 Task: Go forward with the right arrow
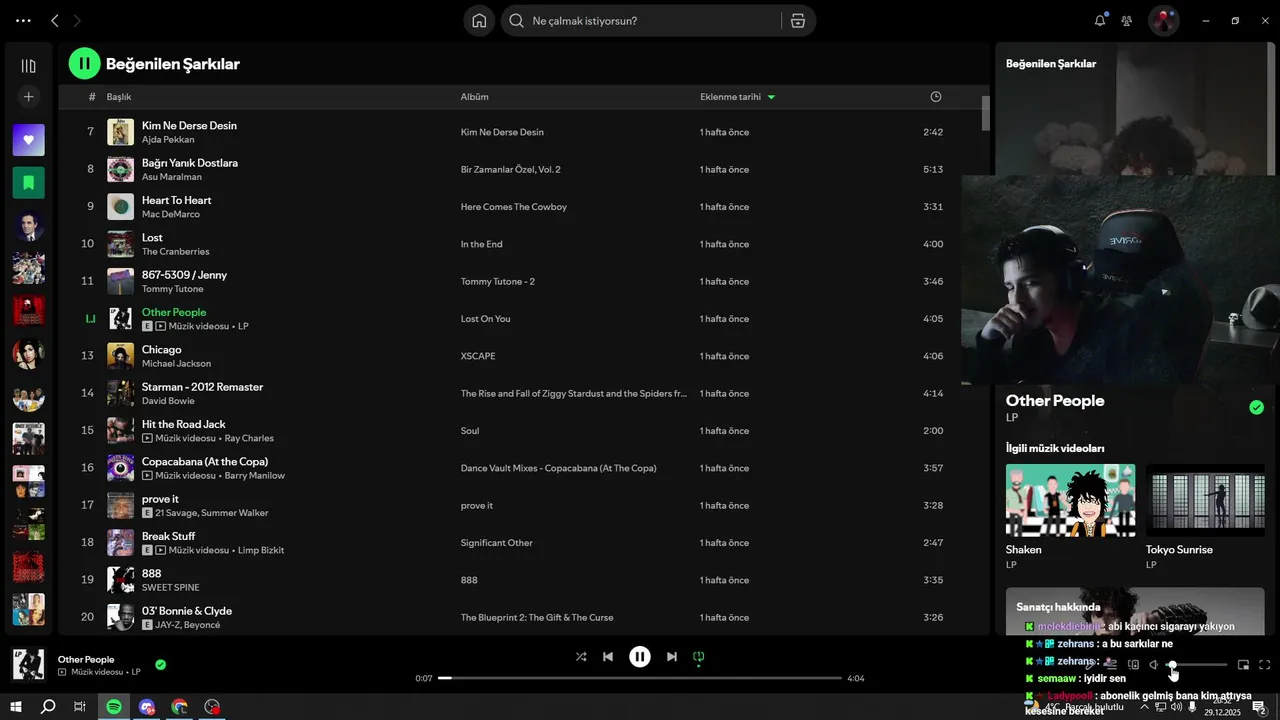click(78, 20)
